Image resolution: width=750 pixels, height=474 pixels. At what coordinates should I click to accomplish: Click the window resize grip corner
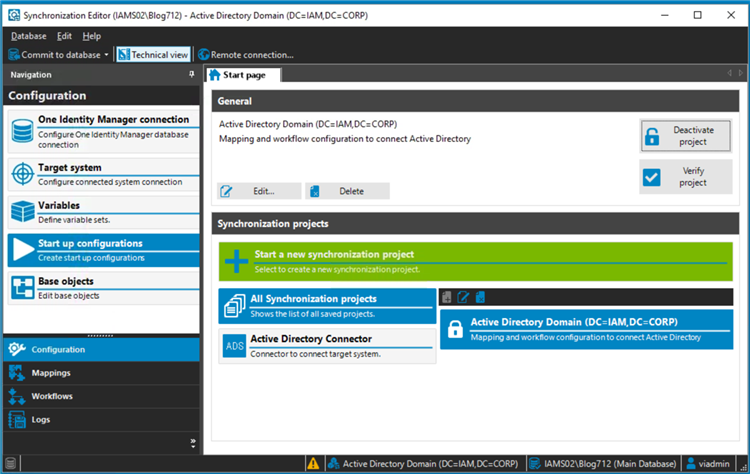(x=744, y=468)
